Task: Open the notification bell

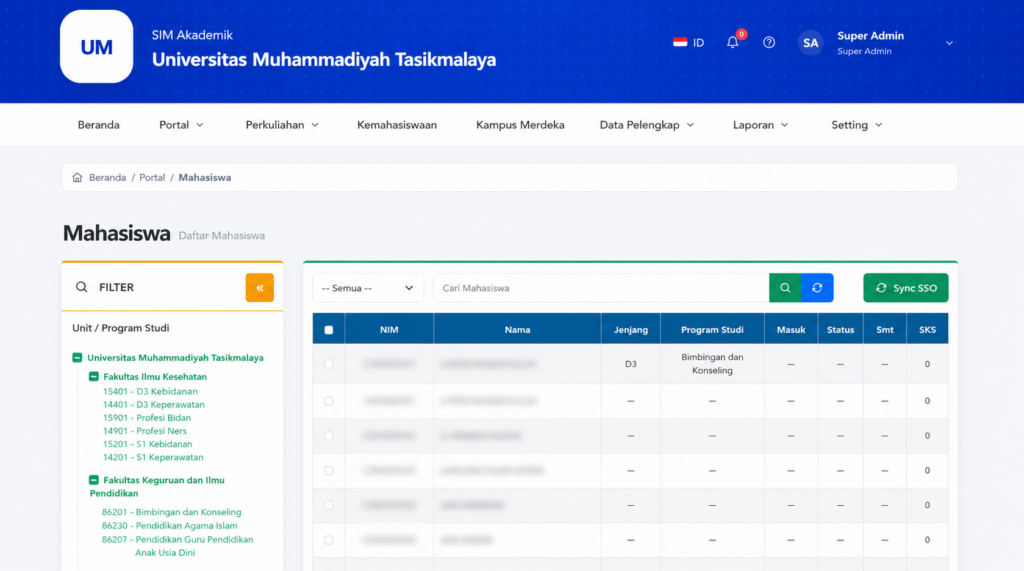Action: 733,42
